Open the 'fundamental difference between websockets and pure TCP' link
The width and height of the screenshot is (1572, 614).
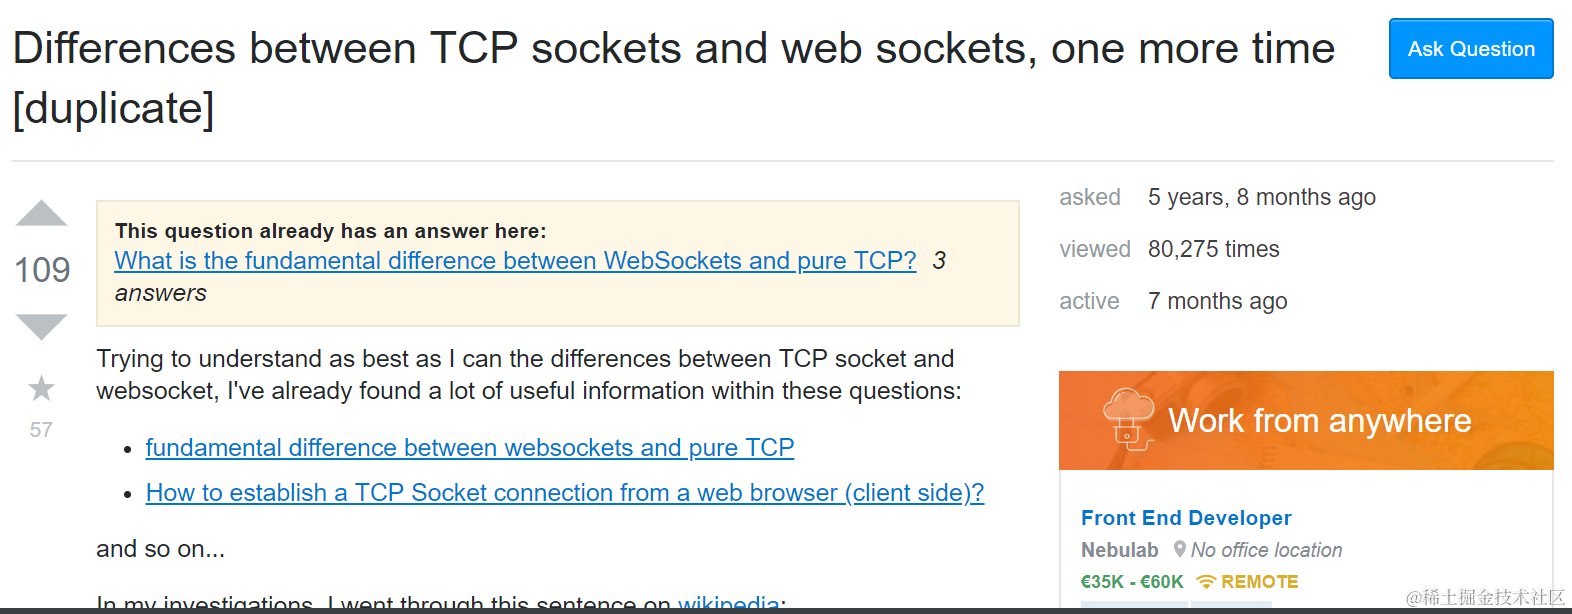(469, 448)
